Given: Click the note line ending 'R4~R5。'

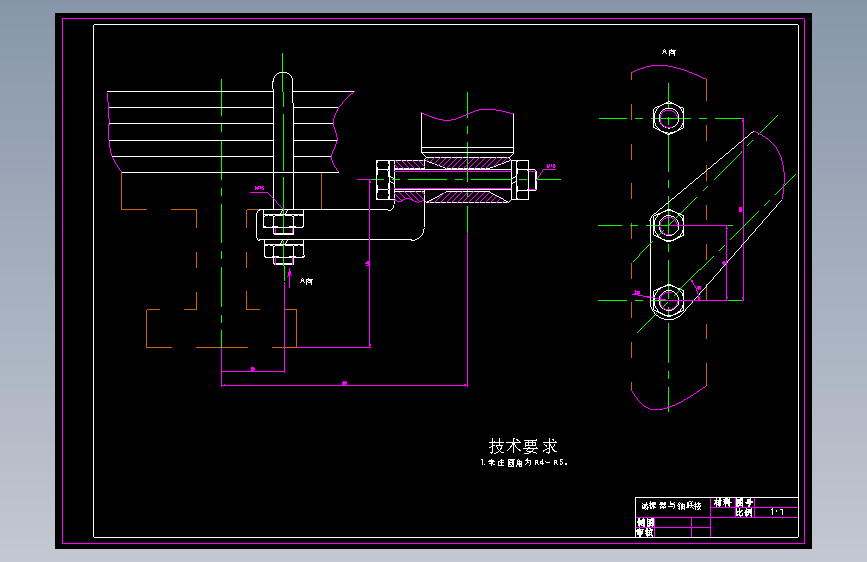Looking at the screenshot, I should 524,462.
